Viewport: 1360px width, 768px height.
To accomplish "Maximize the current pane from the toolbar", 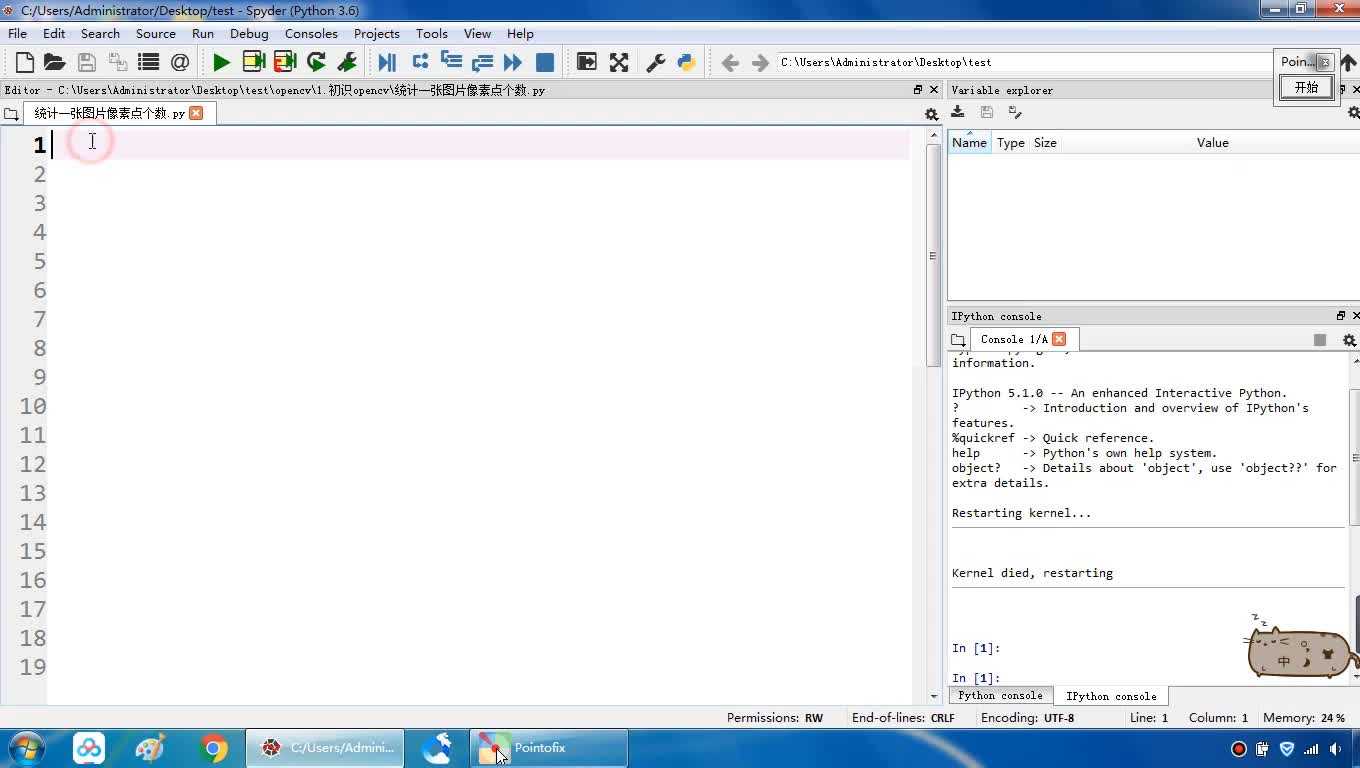I will click(x=587, y=62).
